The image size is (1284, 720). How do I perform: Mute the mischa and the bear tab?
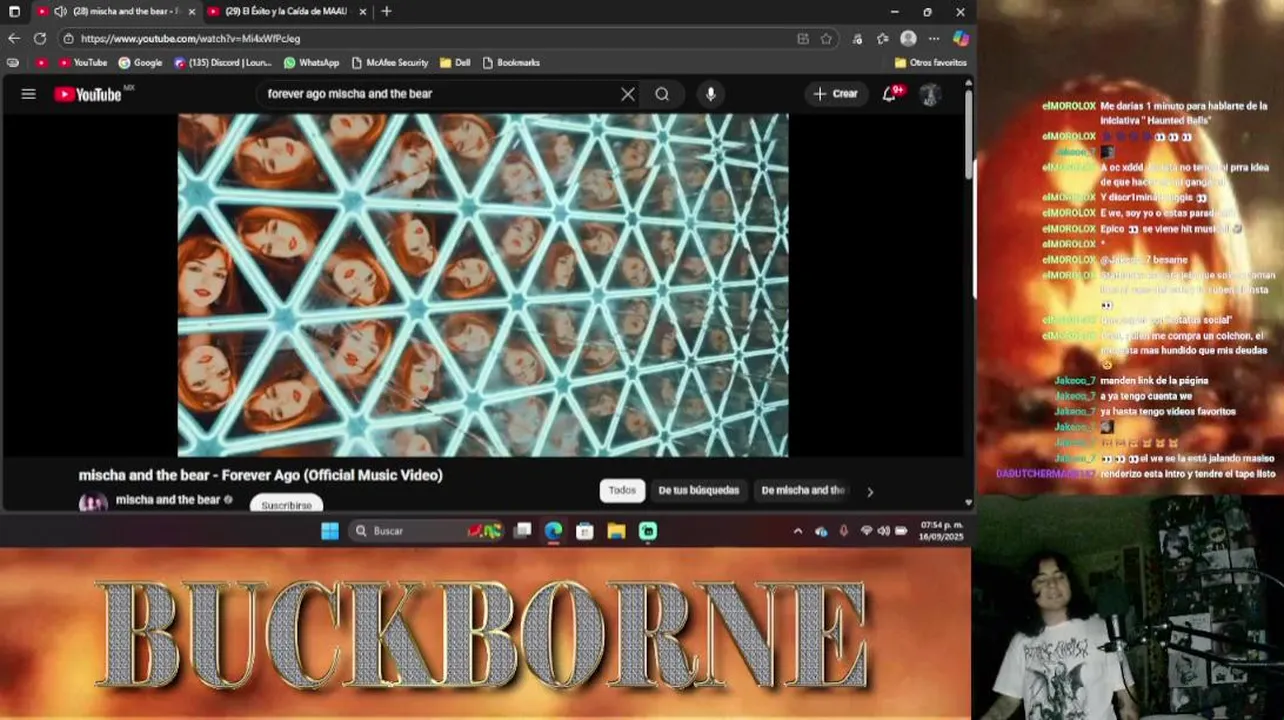coord(61,12)
